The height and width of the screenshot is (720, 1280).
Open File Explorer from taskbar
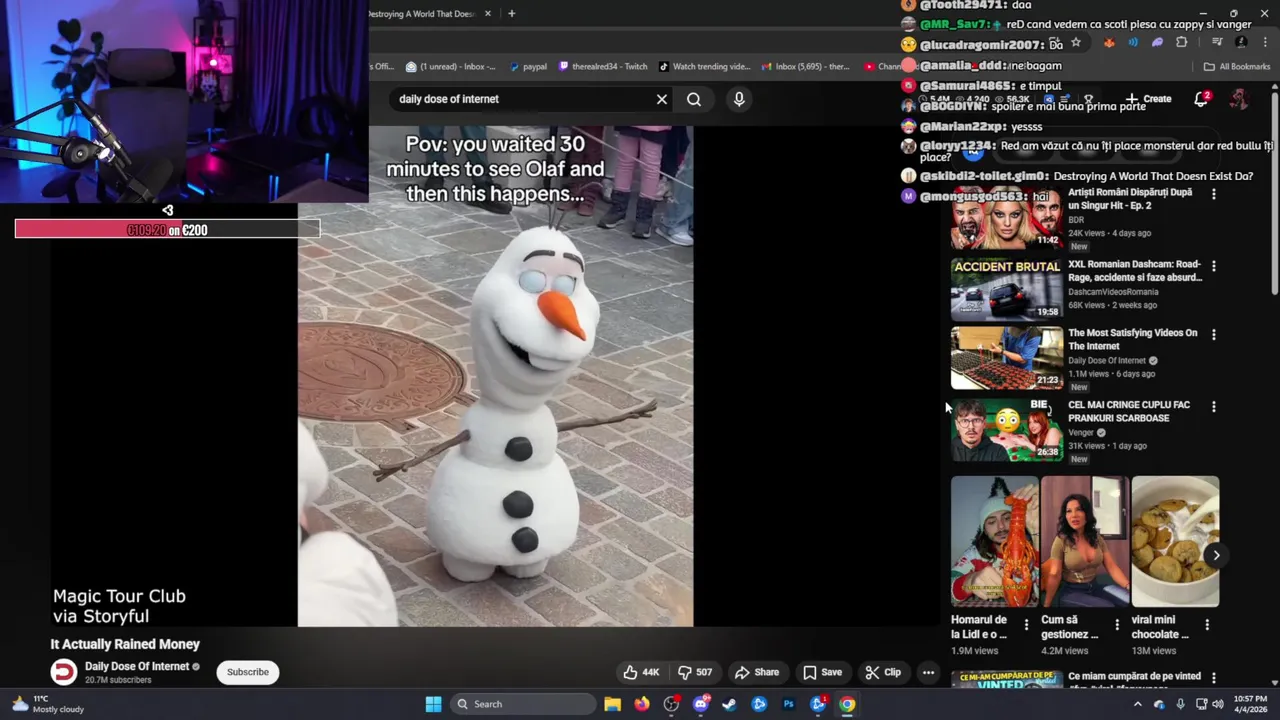coord(612,704)
